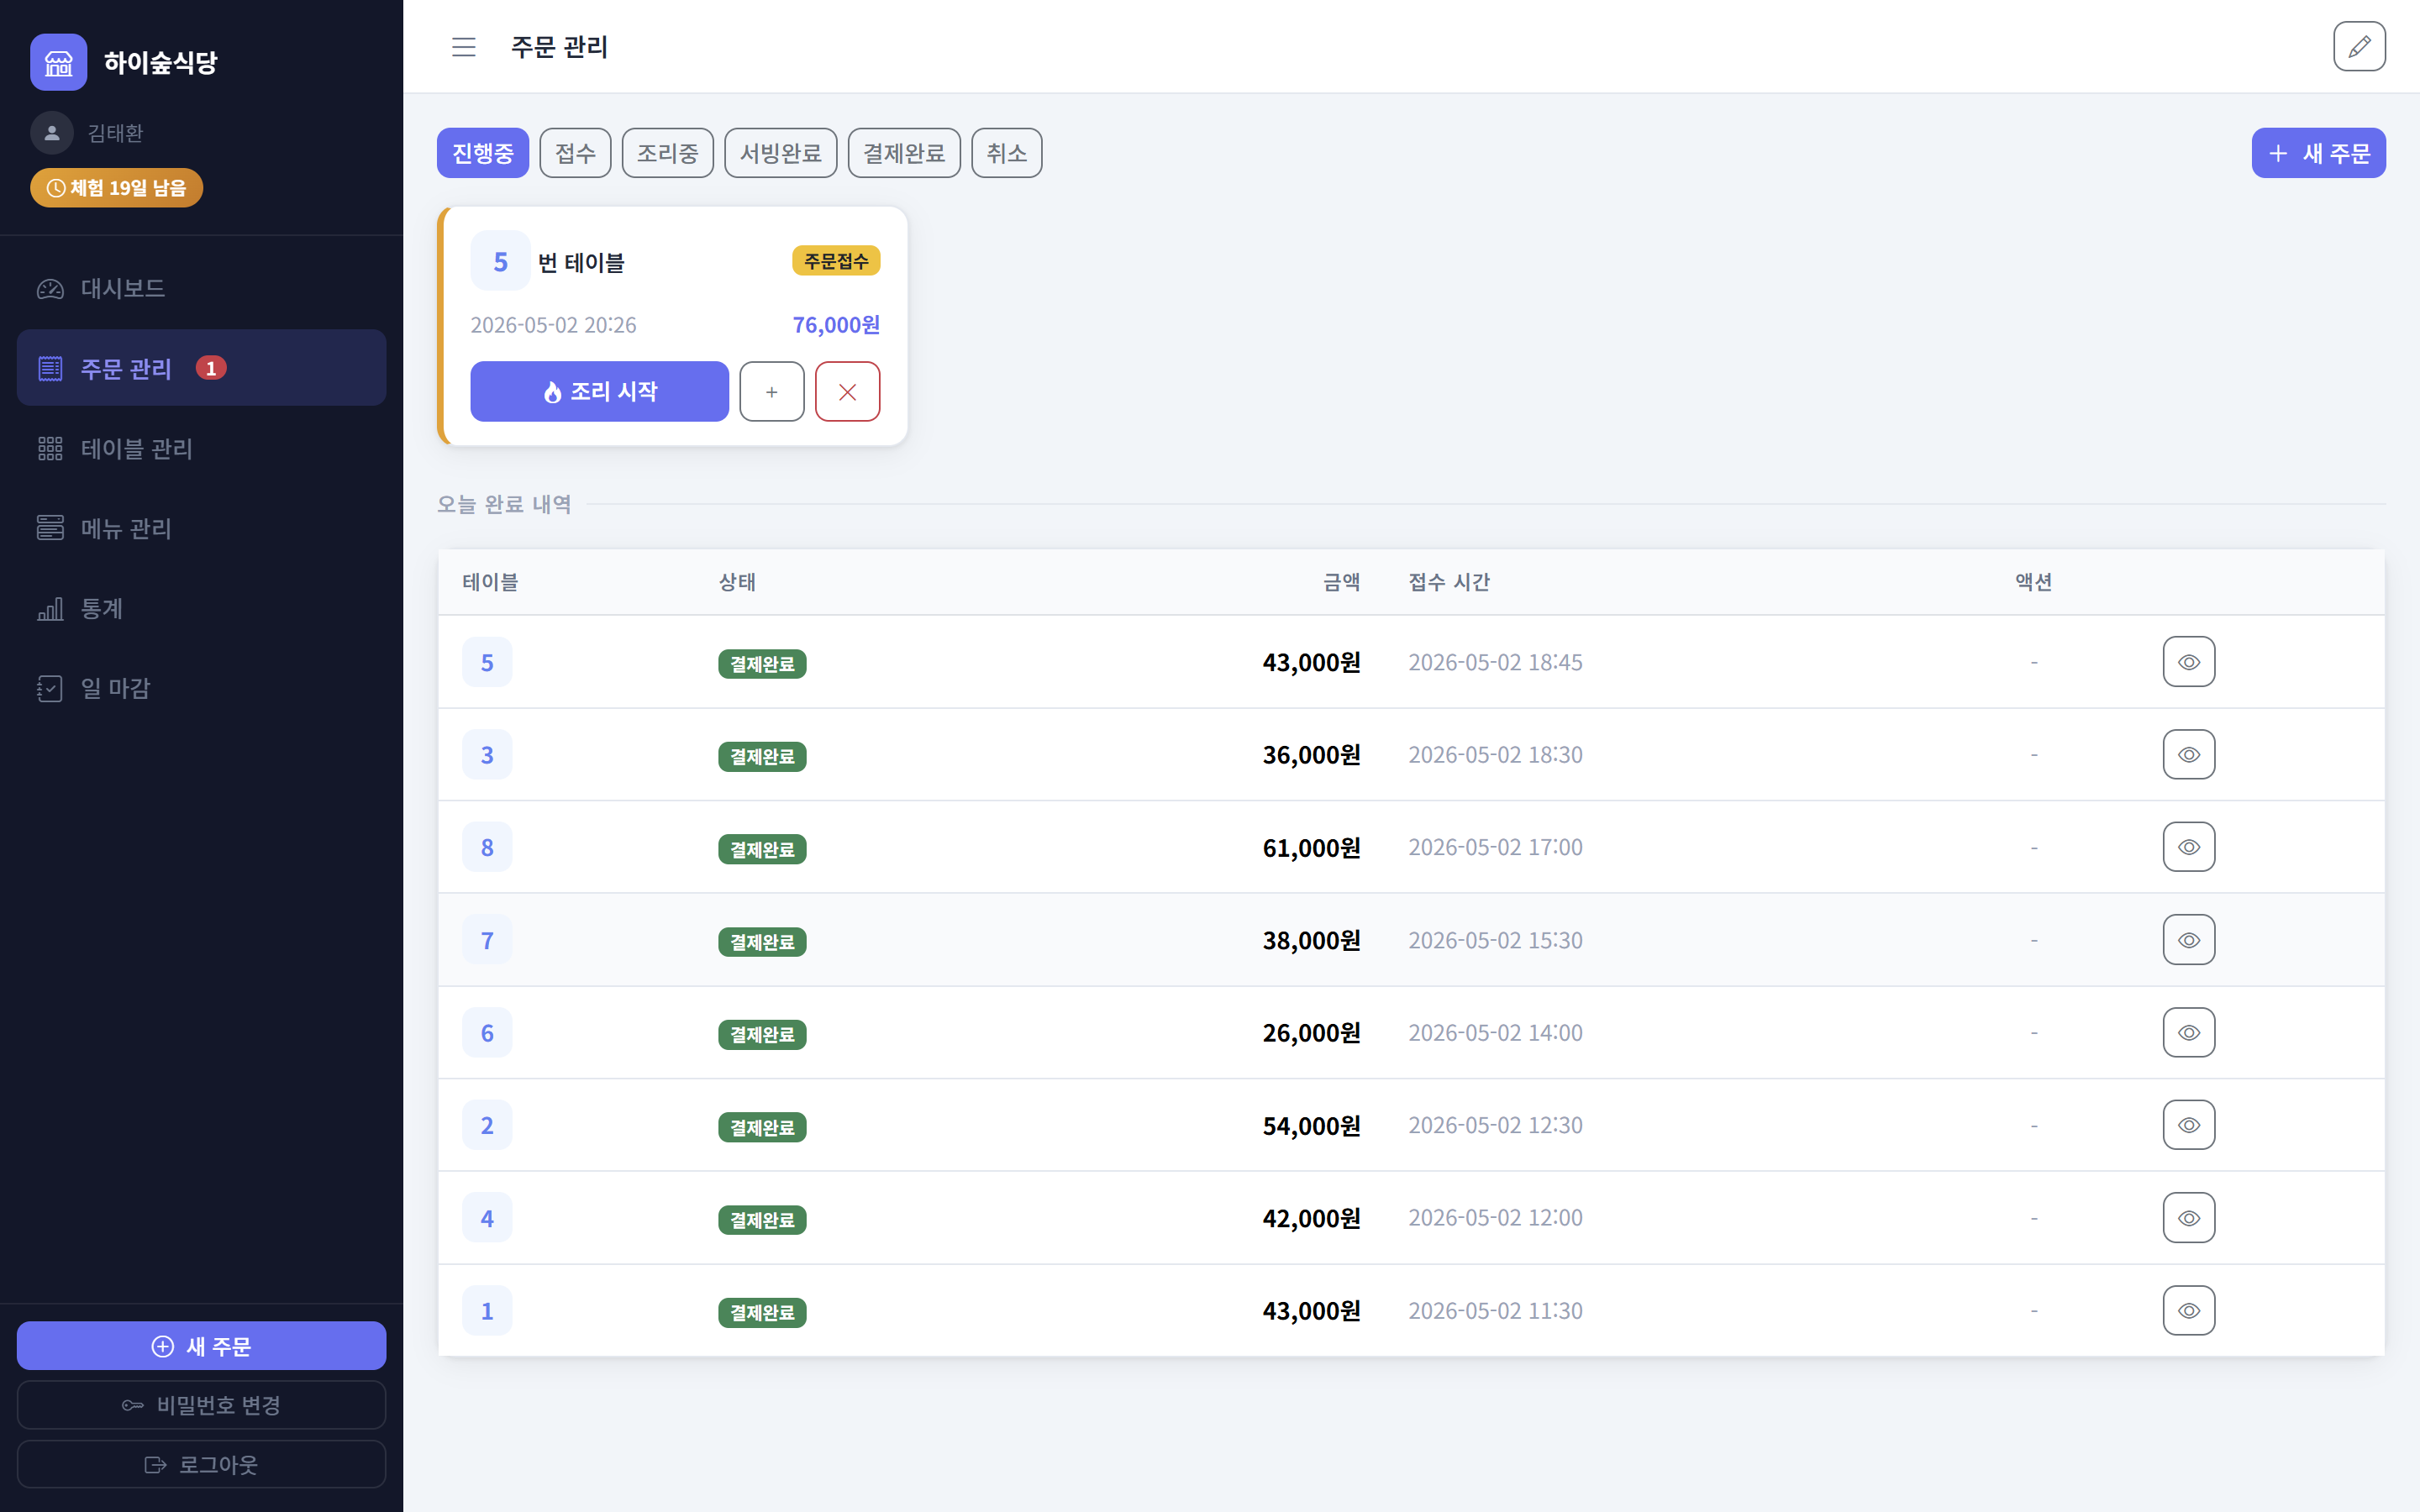Click the 금액 column header
2420x1512 pixels.
[1341, 582]
